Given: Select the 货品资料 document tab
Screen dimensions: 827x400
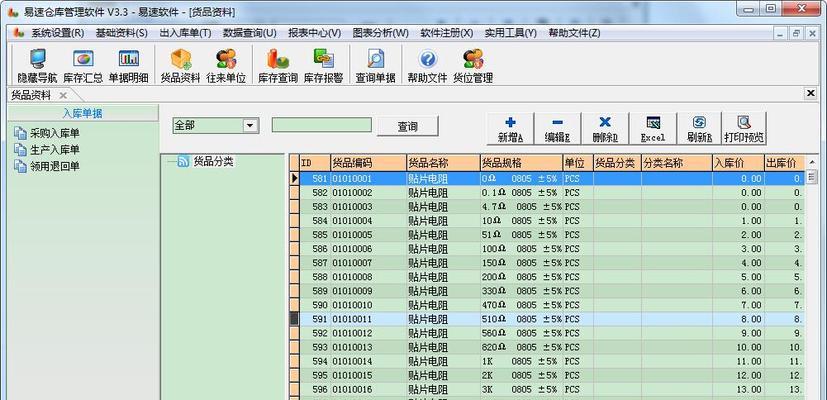Looking at the screenshot, I should (31, 96).
